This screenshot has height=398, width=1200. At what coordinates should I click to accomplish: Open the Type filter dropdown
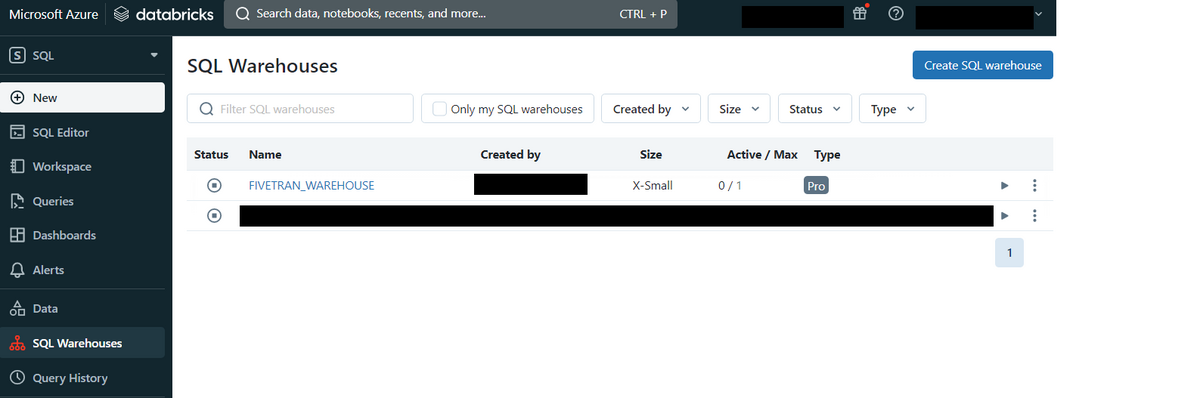pyautogui.click(x=892, y=109)
